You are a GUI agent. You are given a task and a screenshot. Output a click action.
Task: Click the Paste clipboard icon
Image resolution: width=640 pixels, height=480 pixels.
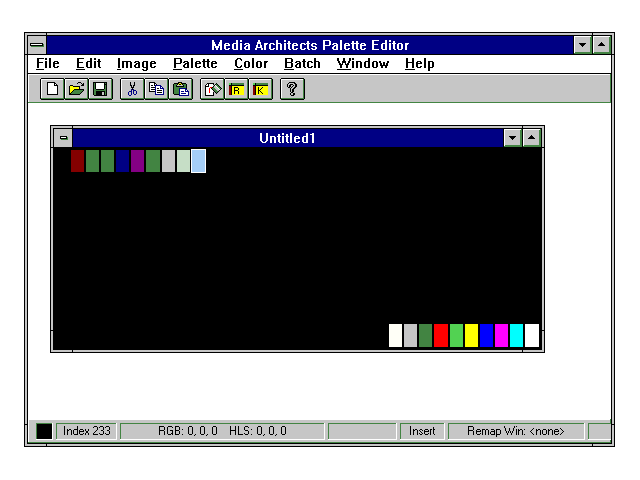180,89
